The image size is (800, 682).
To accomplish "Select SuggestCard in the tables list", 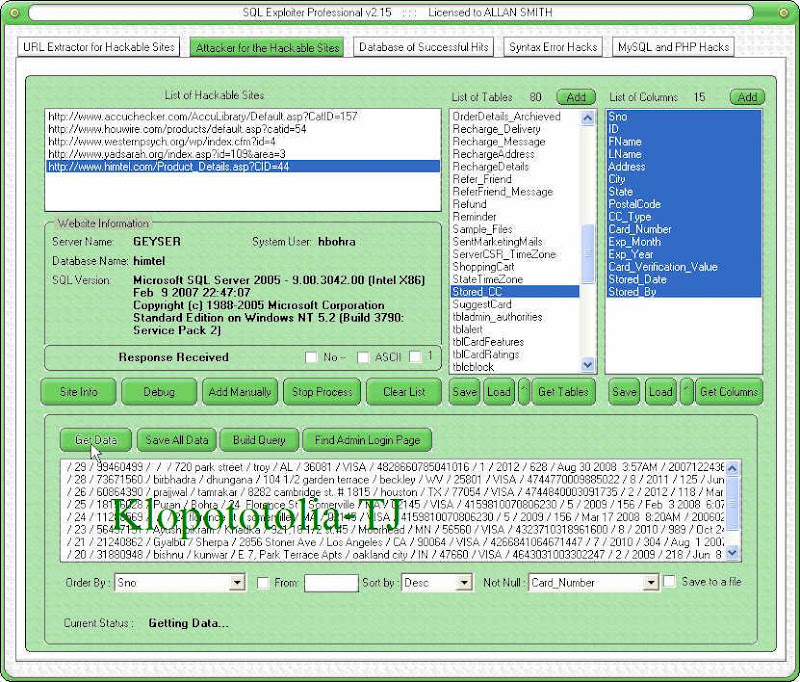I will (x=515, y=305).
